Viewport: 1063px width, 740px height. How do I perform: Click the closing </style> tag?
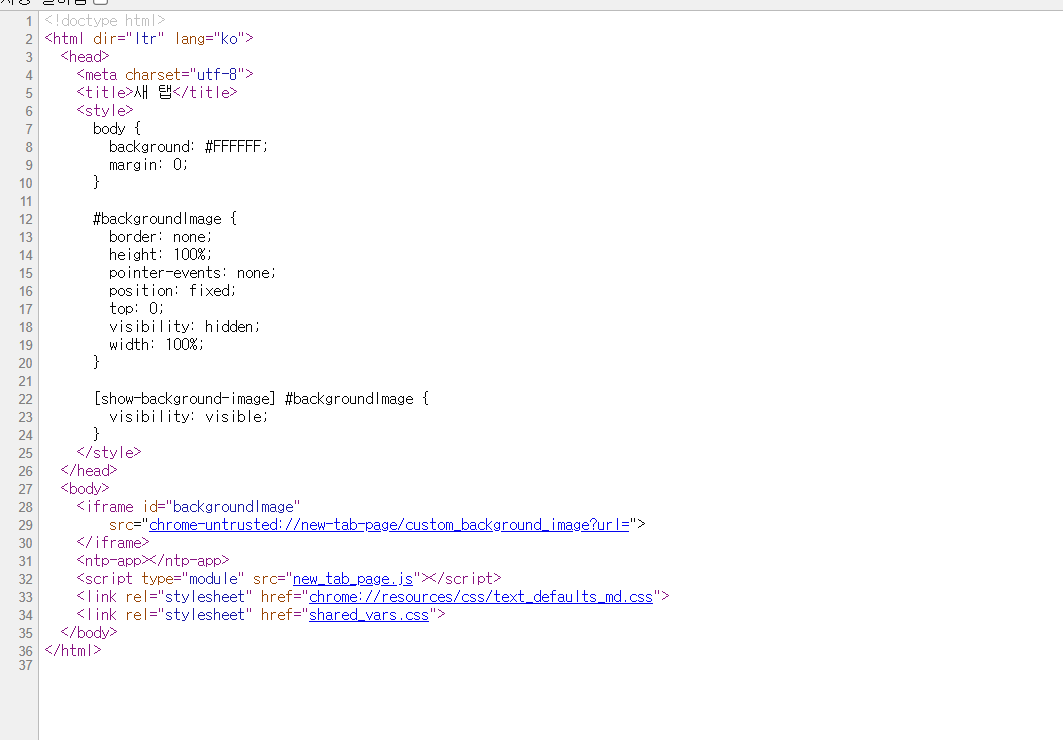pos(109,453)
